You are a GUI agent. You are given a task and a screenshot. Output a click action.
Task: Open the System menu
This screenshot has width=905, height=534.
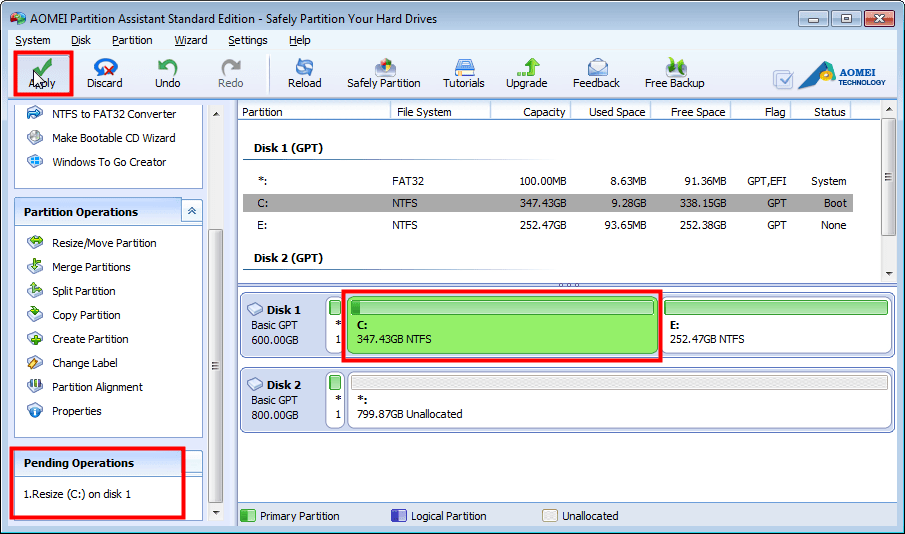pyautogui.click(x=32, y=40)
